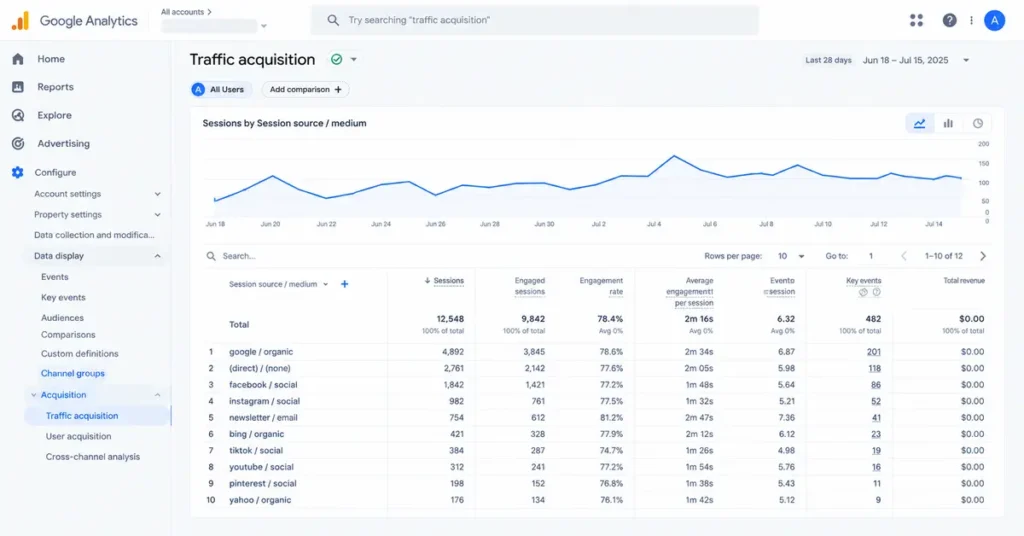Open Data collection and modification menu
1024x536 pixels.
pyautogui.click(x=94, y=235)
